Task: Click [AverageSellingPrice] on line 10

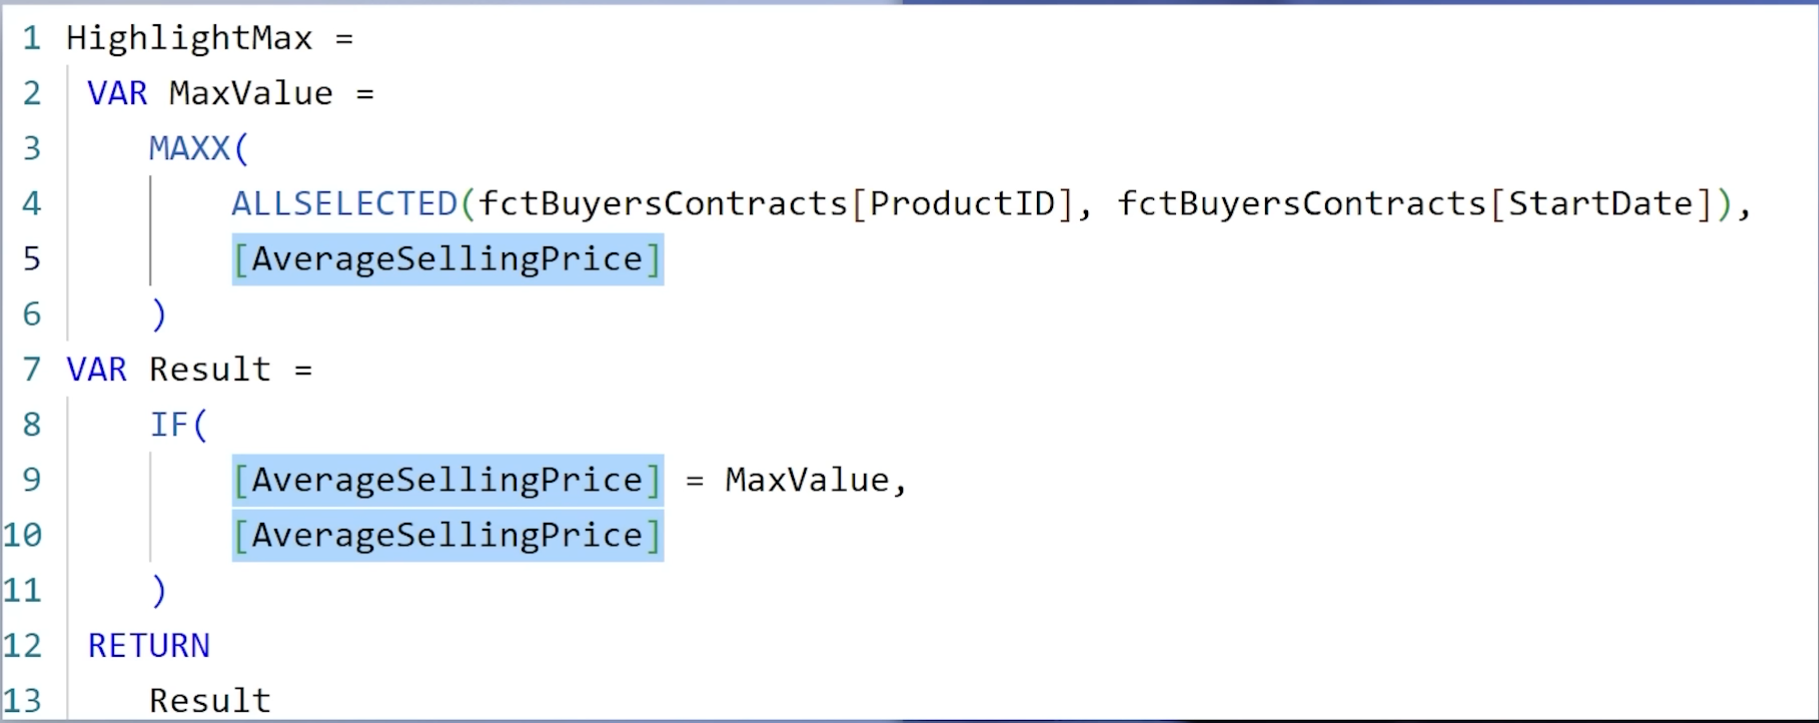Action: point(447,535)
